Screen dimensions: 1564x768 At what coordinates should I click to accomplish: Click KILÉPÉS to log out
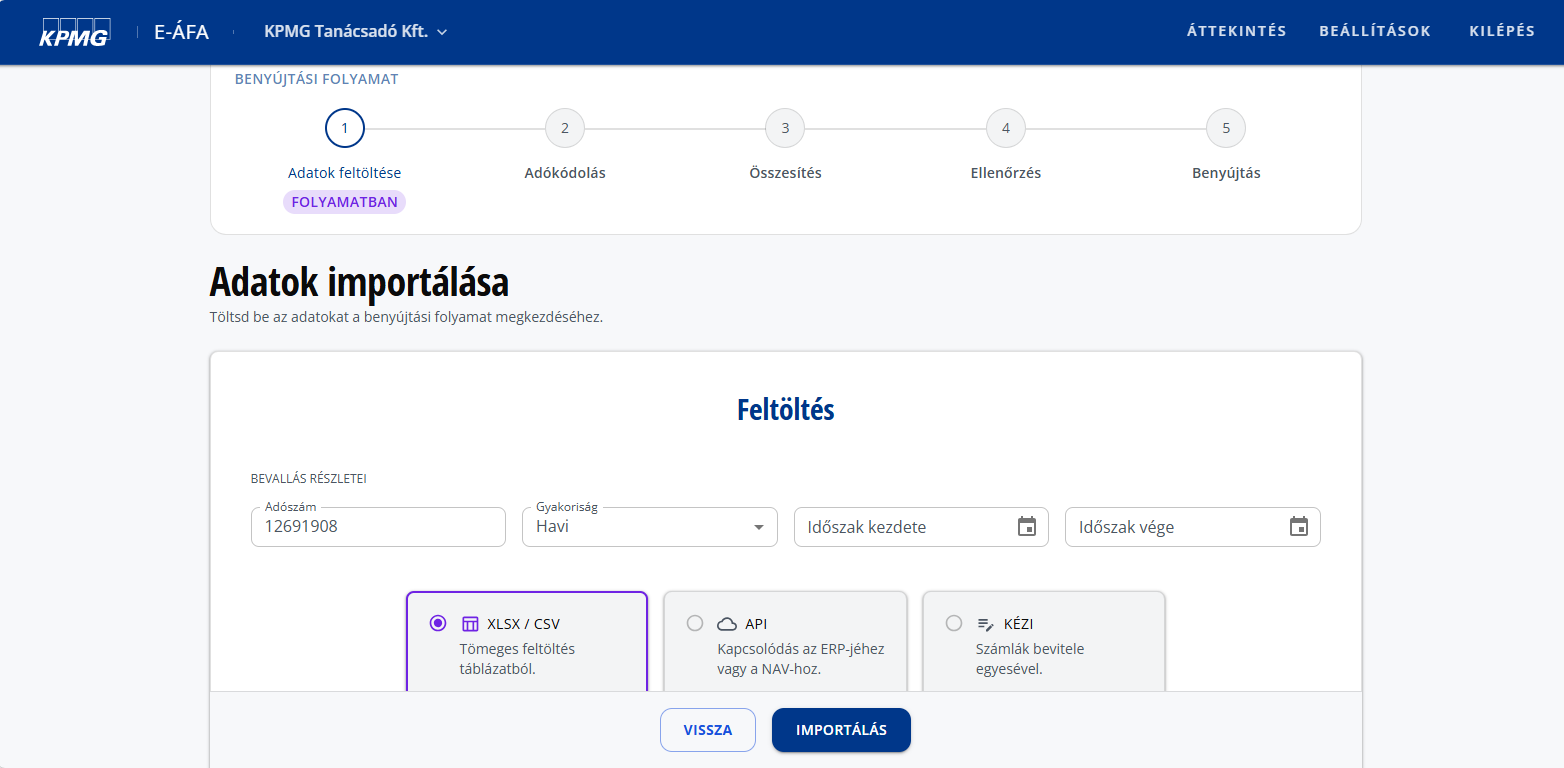pos(1502,31)
